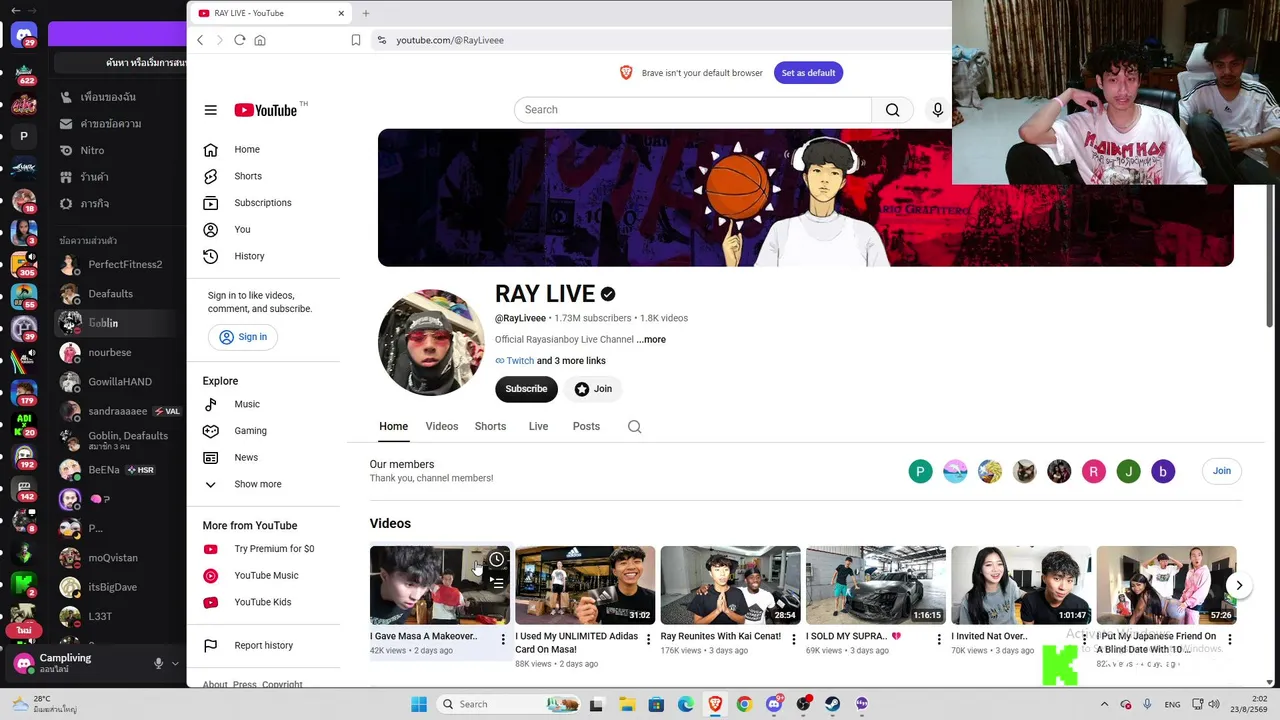1280x720 pixels.
Task: Subscribe to the RAY LIVE channel
Action: (x=526, y=389)
